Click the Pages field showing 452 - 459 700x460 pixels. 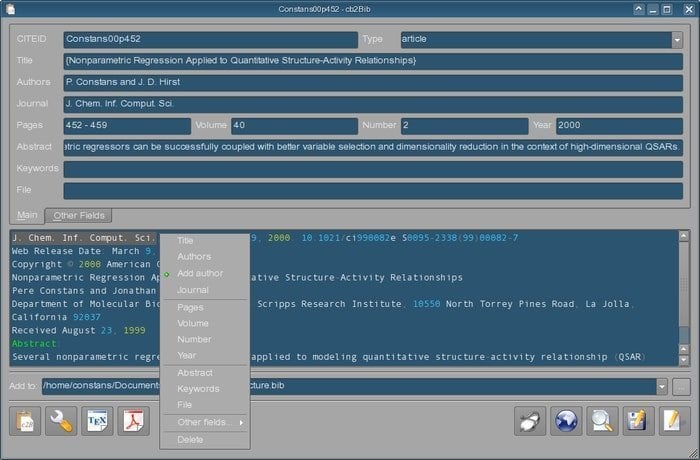[x=127, y=126]
